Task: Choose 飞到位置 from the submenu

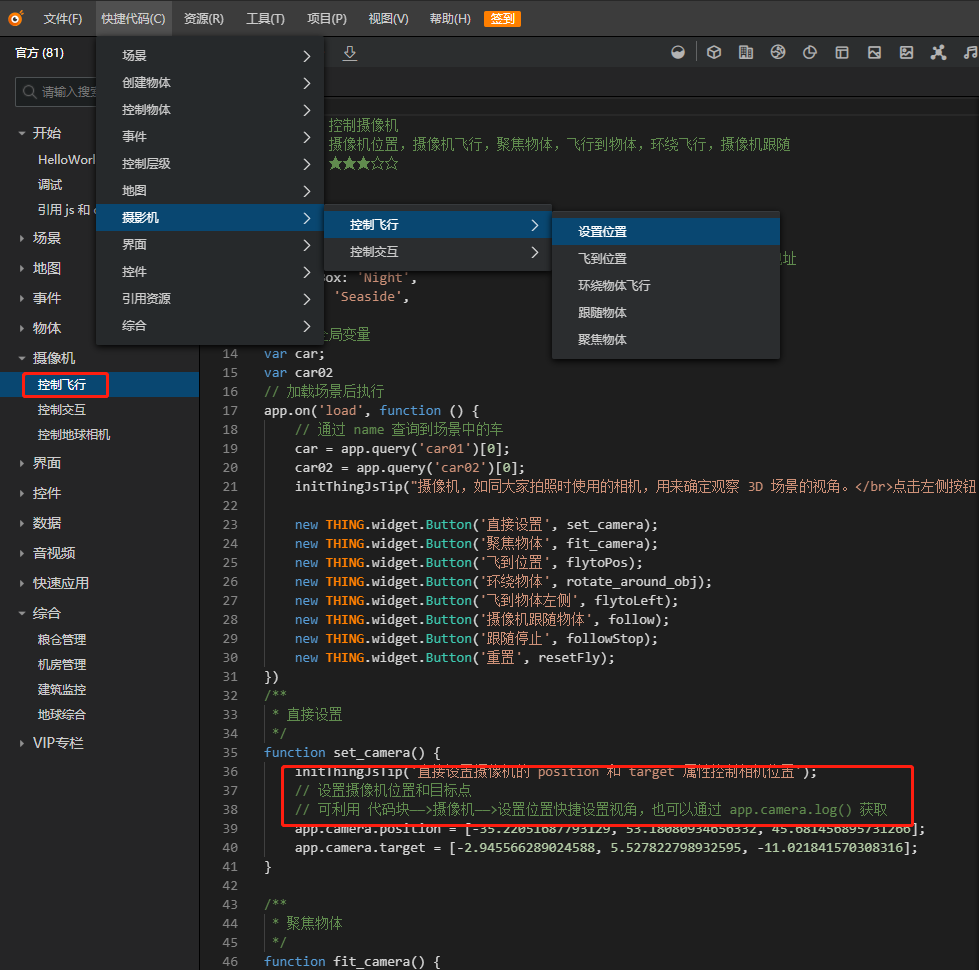Action: (666, 258)
